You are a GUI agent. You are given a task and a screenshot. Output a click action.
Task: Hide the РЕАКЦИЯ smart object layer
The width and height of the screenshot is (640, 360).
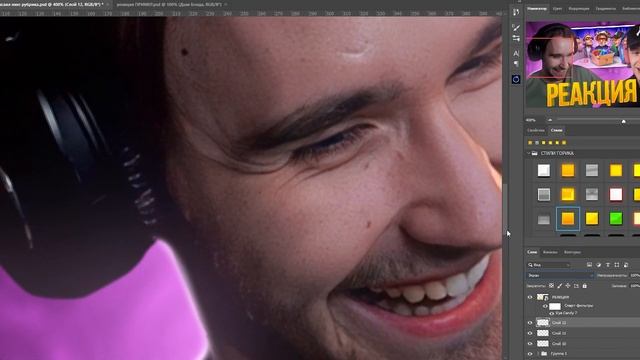click(x=530, y=297)
